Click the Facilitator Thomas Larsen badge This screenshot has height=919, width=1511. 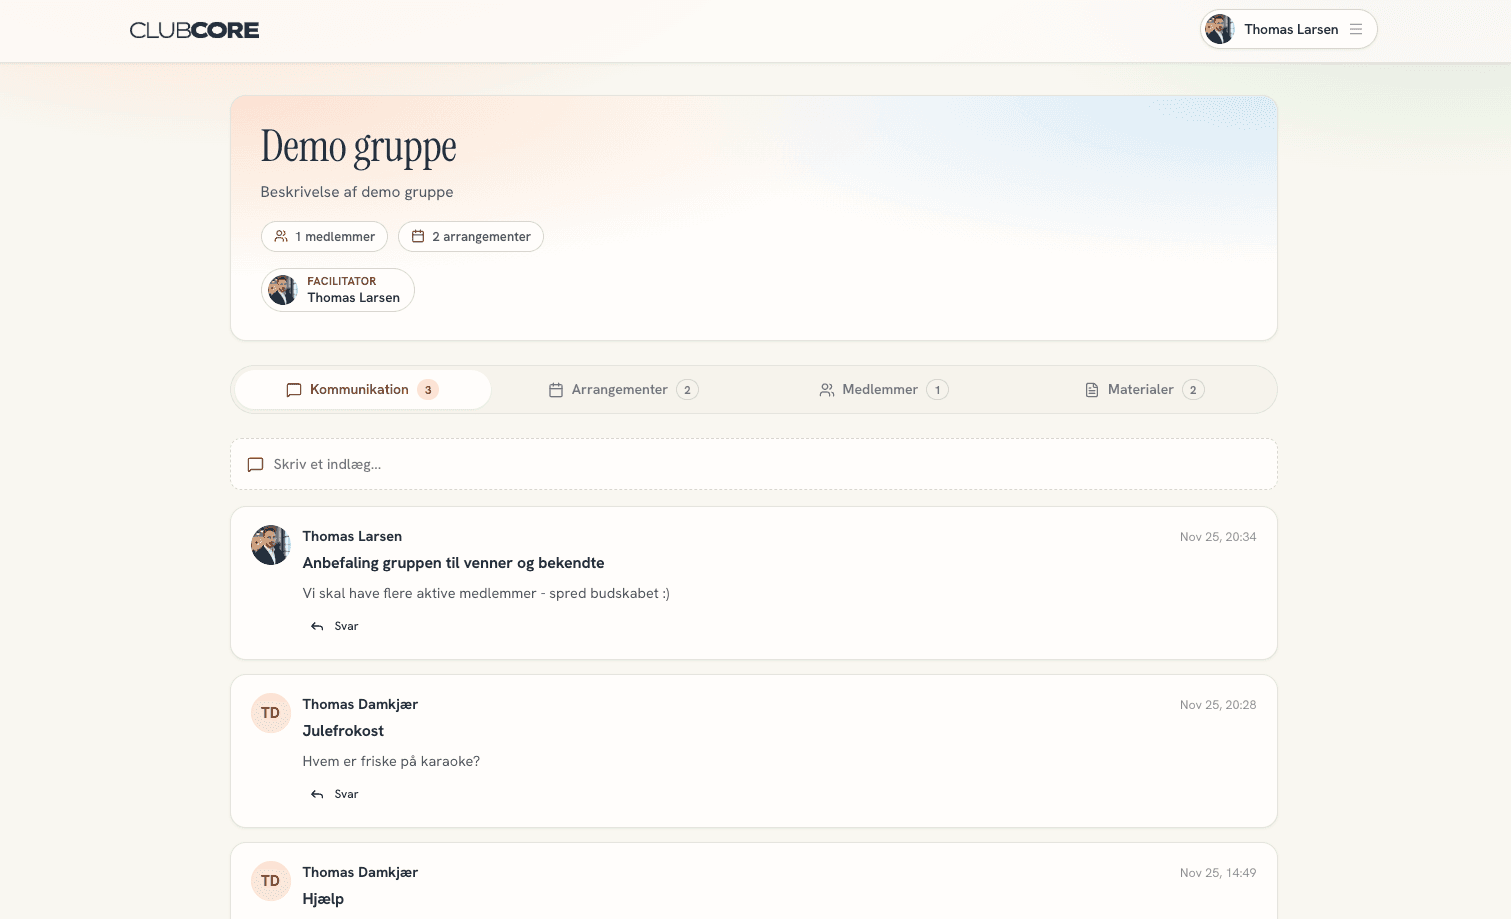click(338, 290)
